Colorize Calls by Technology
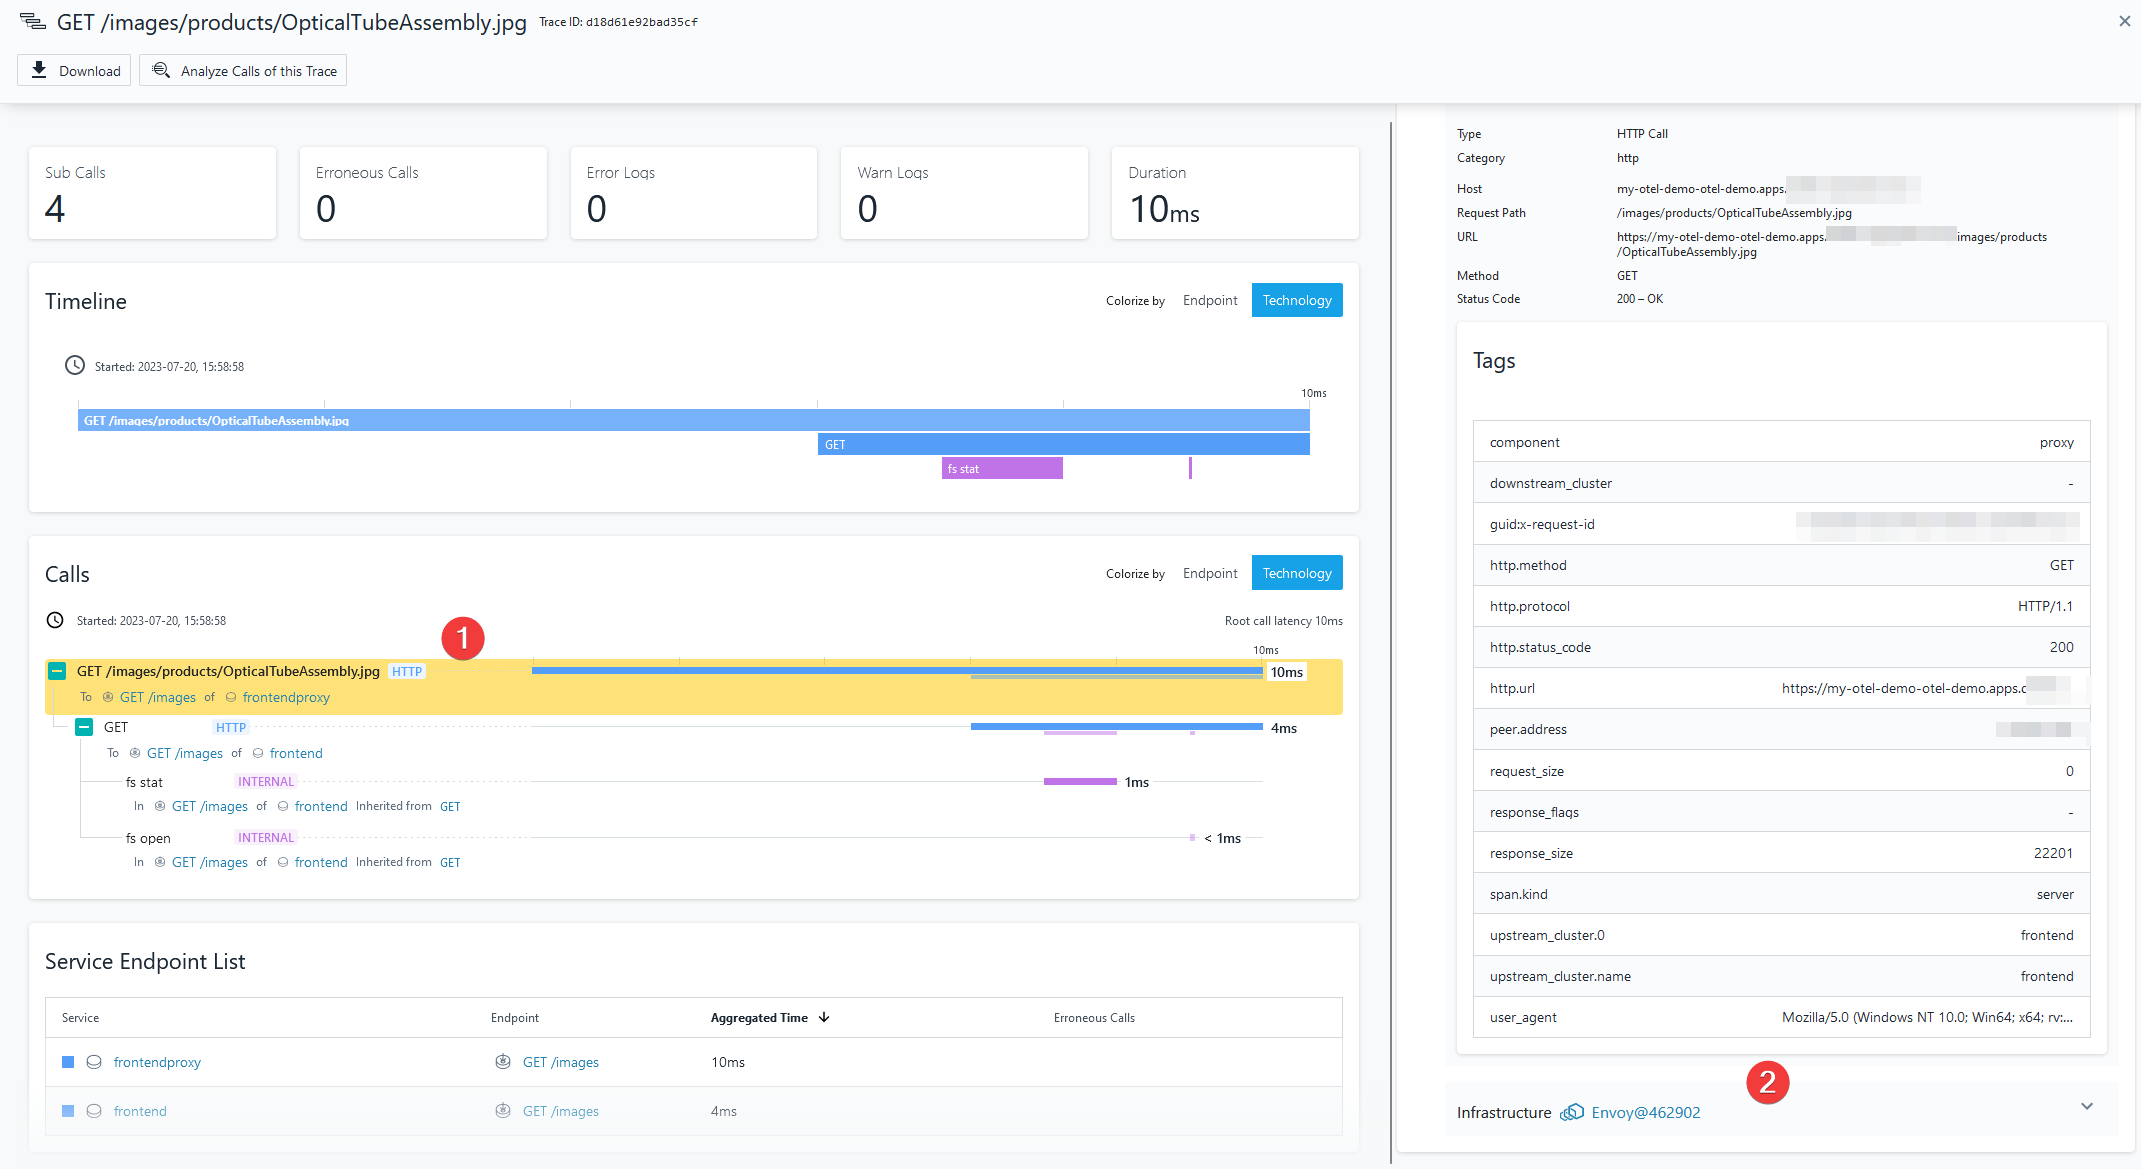Viewport: 2141px width, 1169px height. pyautogui.click(x=1297, y=573)
